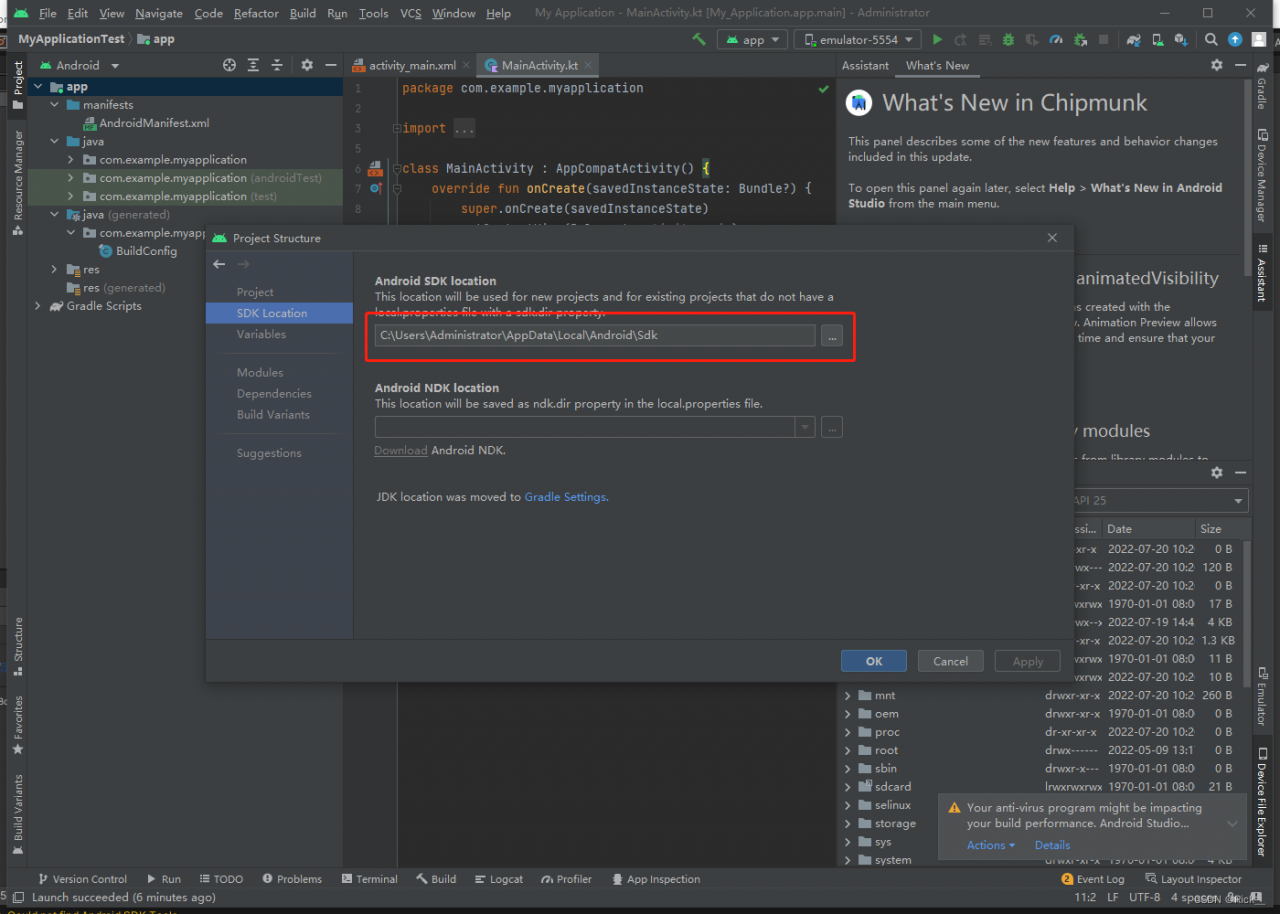Click the Android SDK location path field
1280x914 pixels.
pyautogui.click(x=595, y=335)
